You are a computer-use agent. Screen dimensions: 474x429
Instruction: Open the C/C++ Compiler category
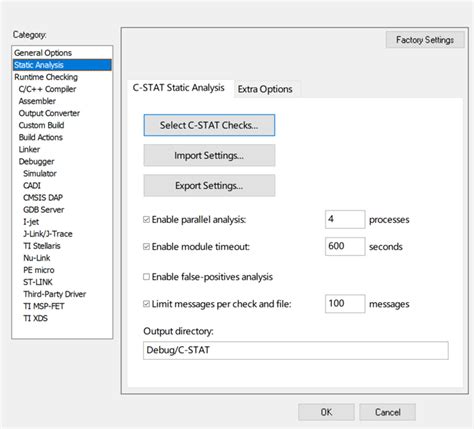click(x=47, y=89)
